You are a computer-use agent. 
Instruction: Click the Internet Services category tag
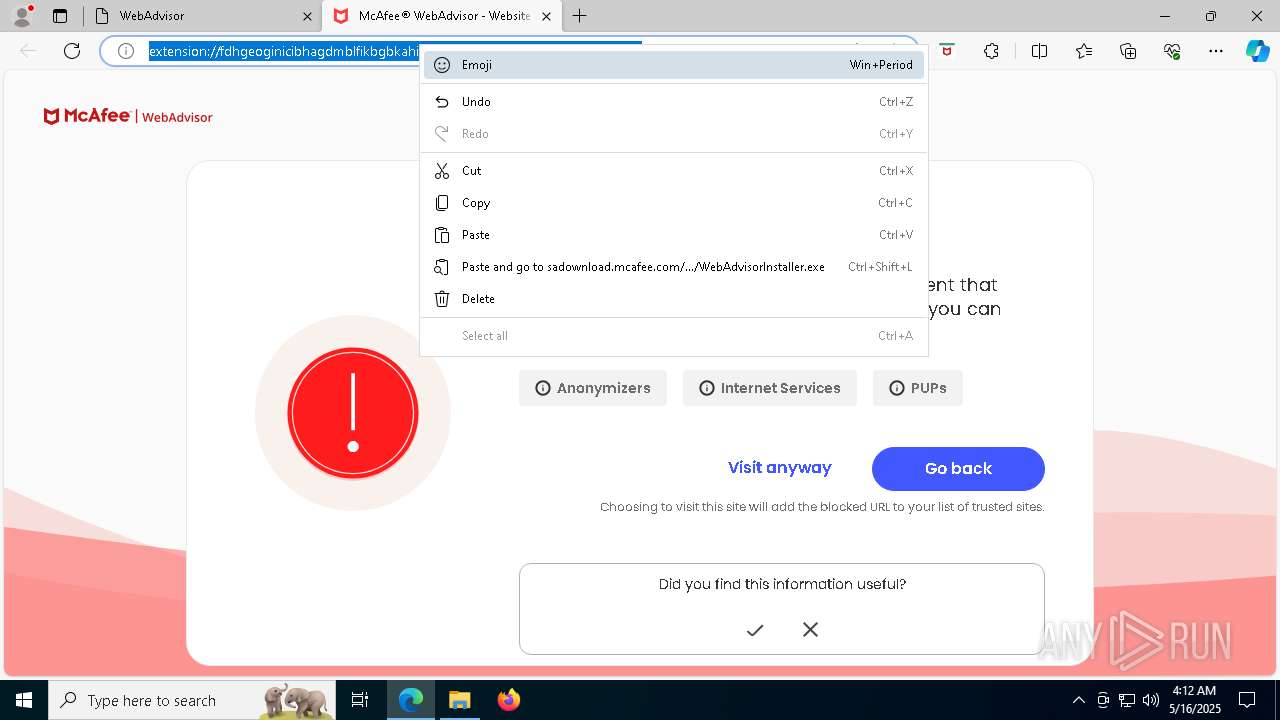770,388
